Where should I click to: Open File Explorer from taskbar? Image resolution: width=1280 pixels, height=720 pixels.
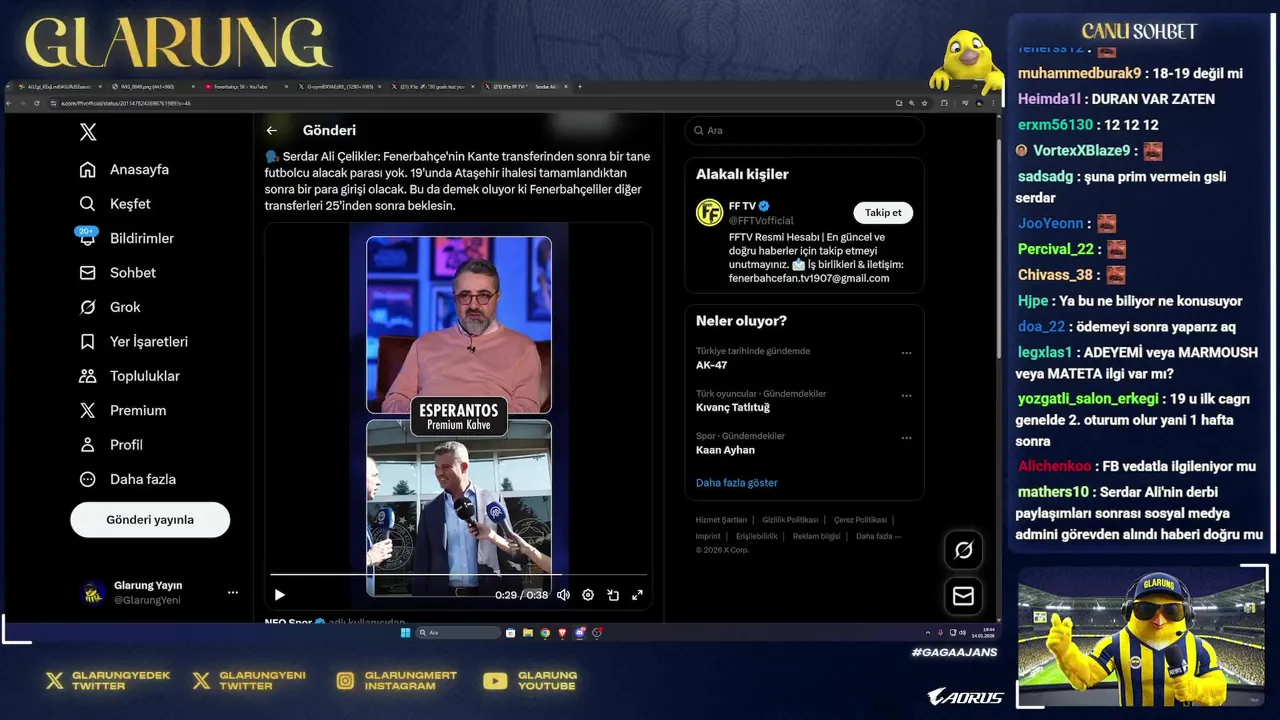point(528,633)
